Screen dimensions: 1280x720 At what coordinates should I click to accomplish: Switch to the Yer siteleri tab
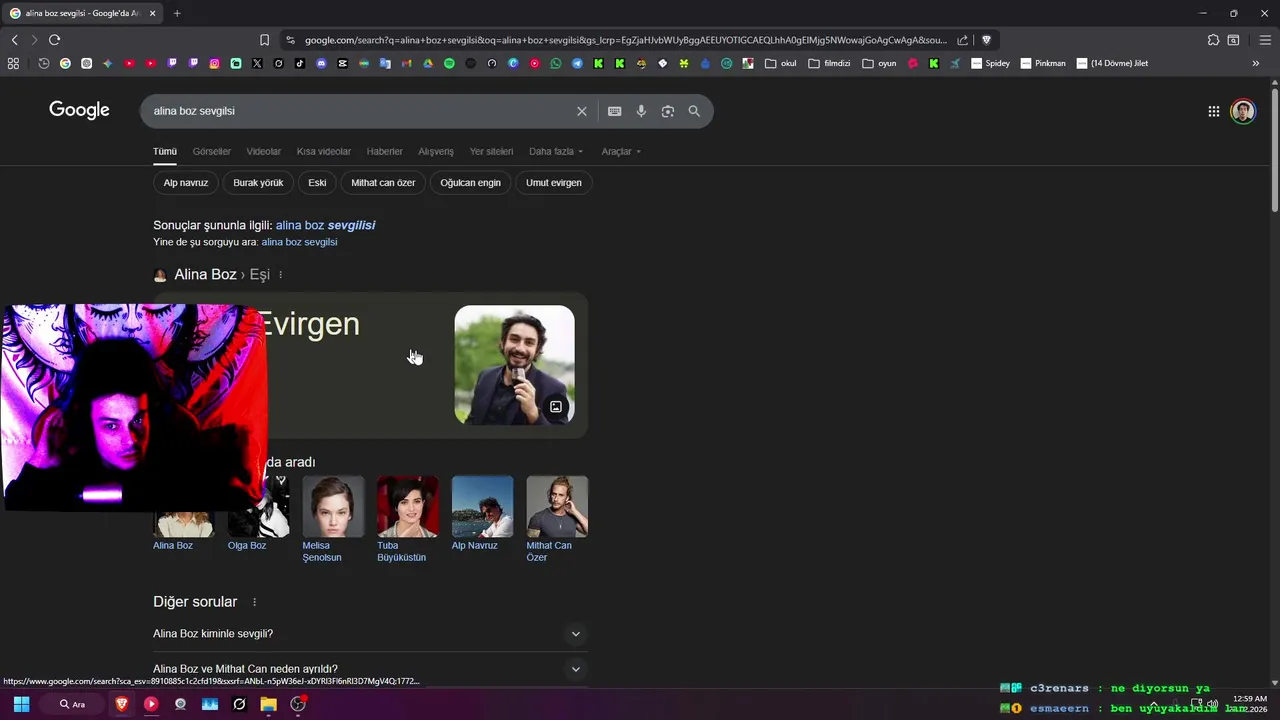pyautogui.click(x=491, y=151)
